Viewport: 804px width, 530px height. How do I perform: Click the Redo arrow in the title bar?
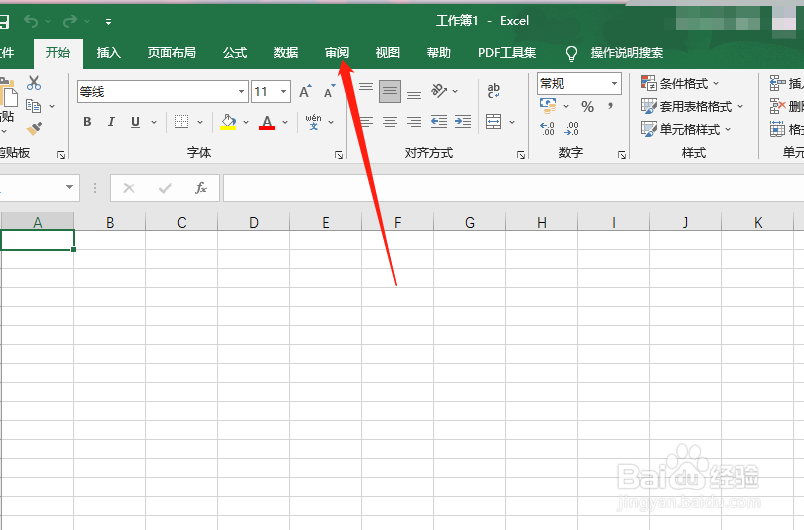click(70, 21)
